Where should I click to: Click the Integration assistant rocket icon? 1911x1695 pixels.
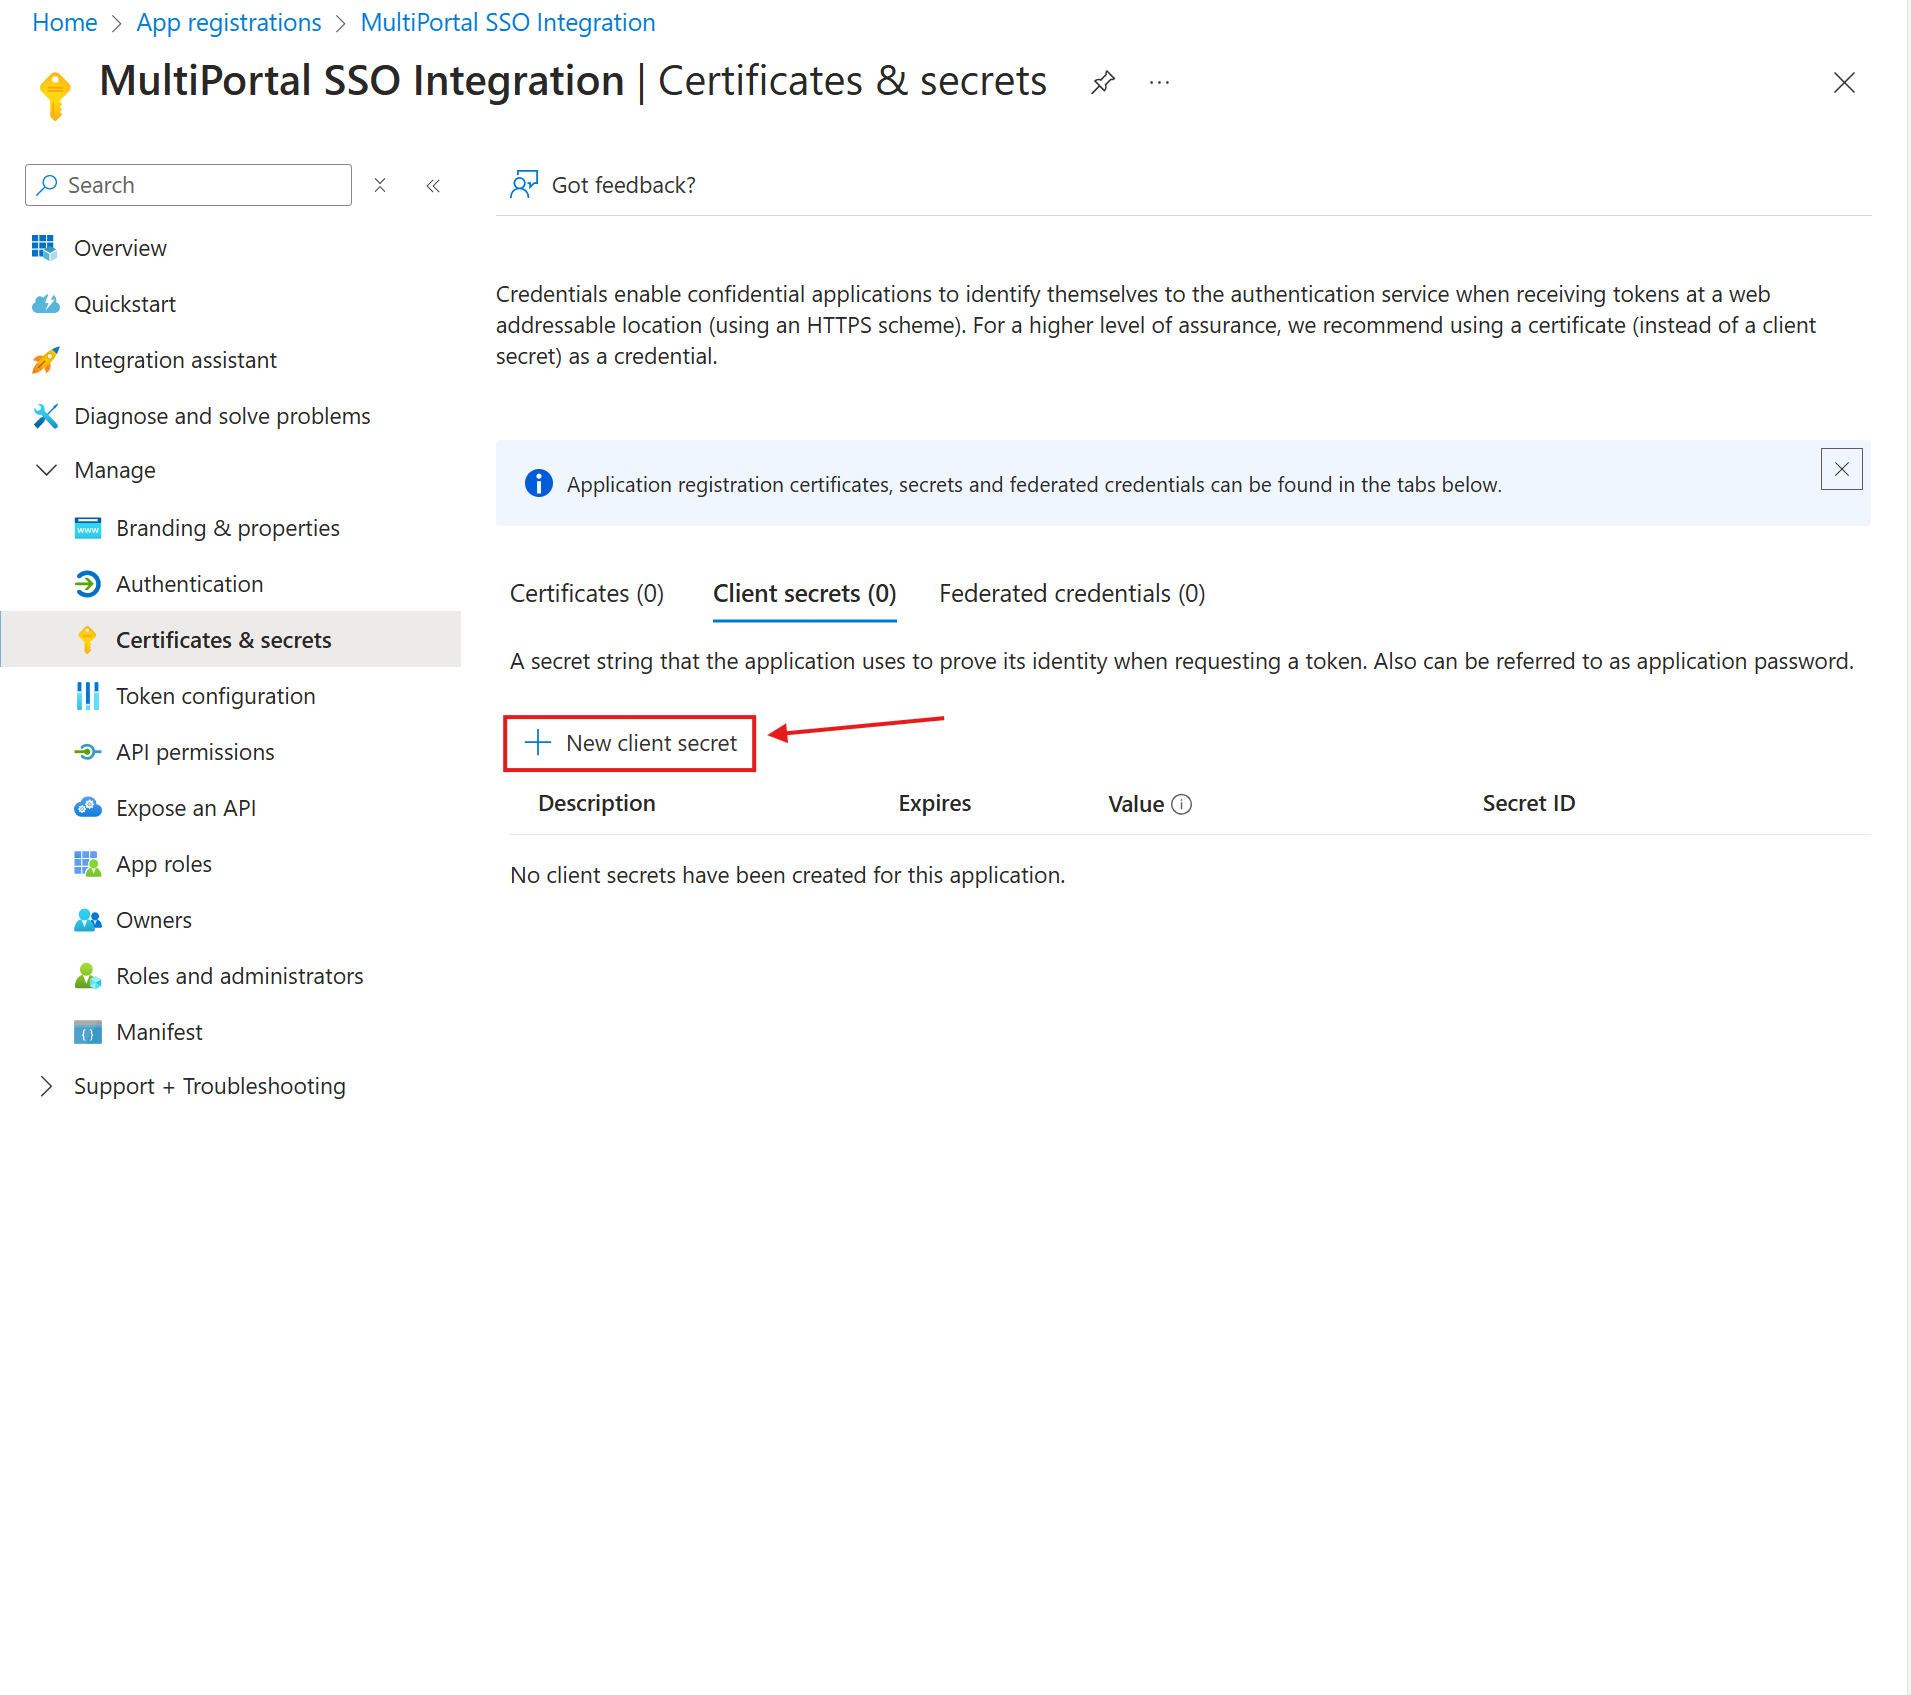pyautogui.click(x=45, y=360)
